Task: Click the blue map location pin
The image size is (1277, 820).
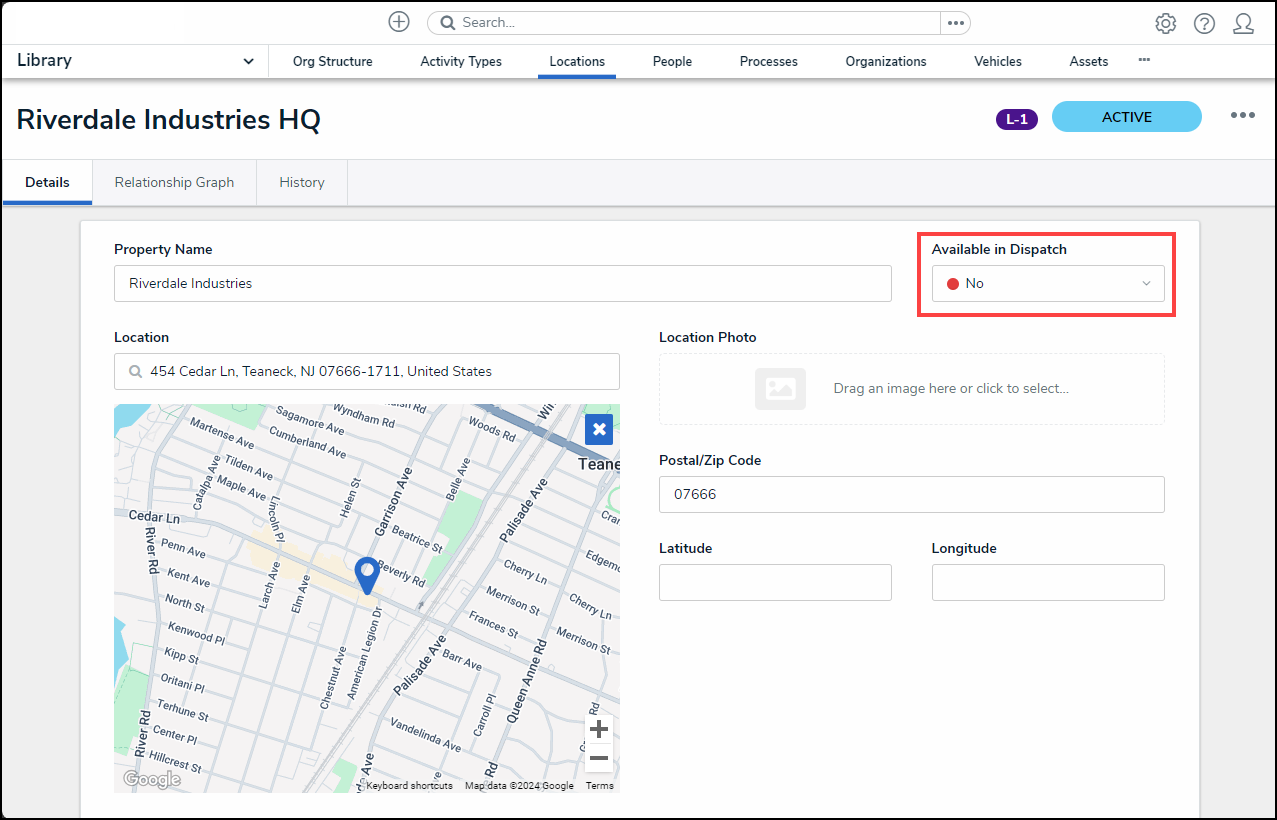Action: tap(367, 574)
